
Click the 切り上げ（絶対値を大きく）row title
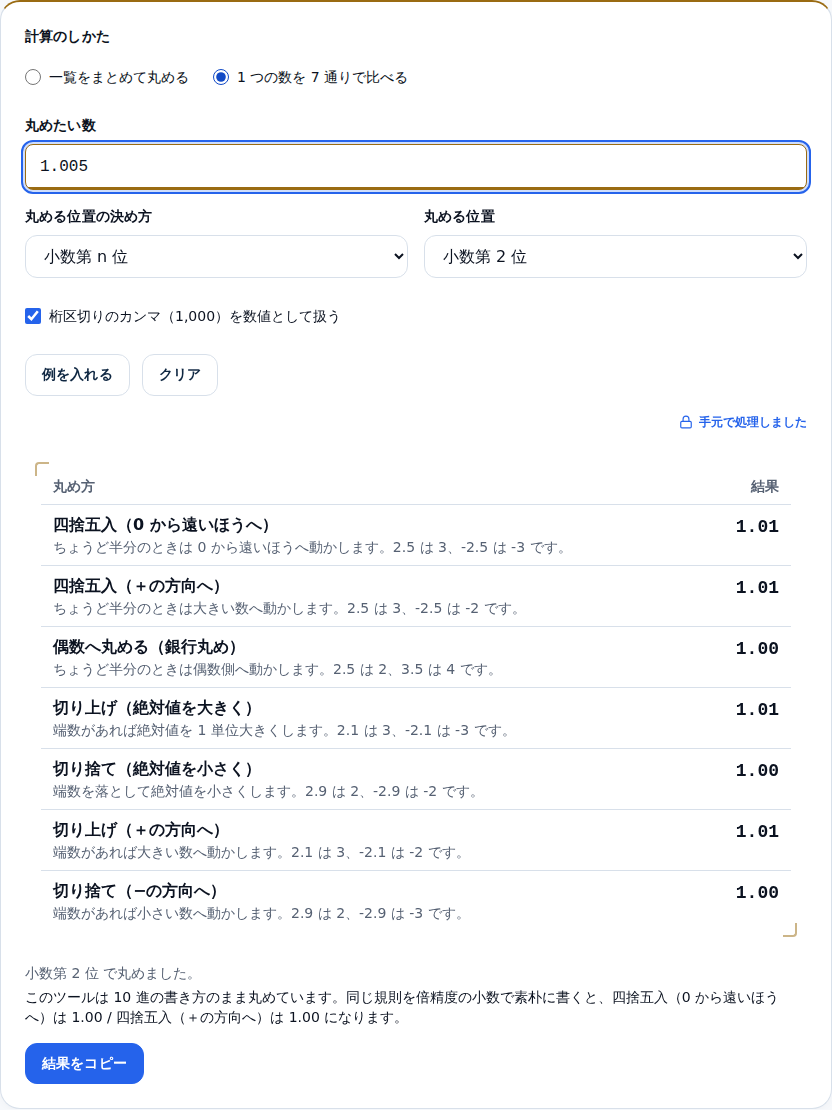pos(153,708)
